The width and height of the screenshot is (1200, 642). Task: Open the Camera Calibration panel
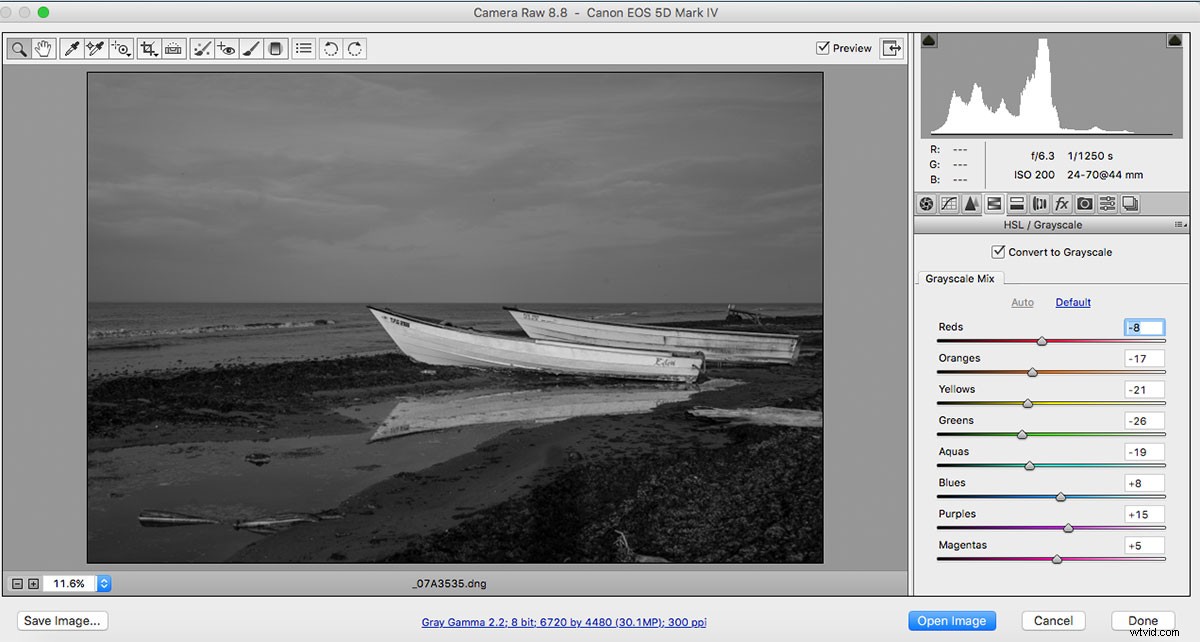pyautogui.click(x=1084, y=204)
